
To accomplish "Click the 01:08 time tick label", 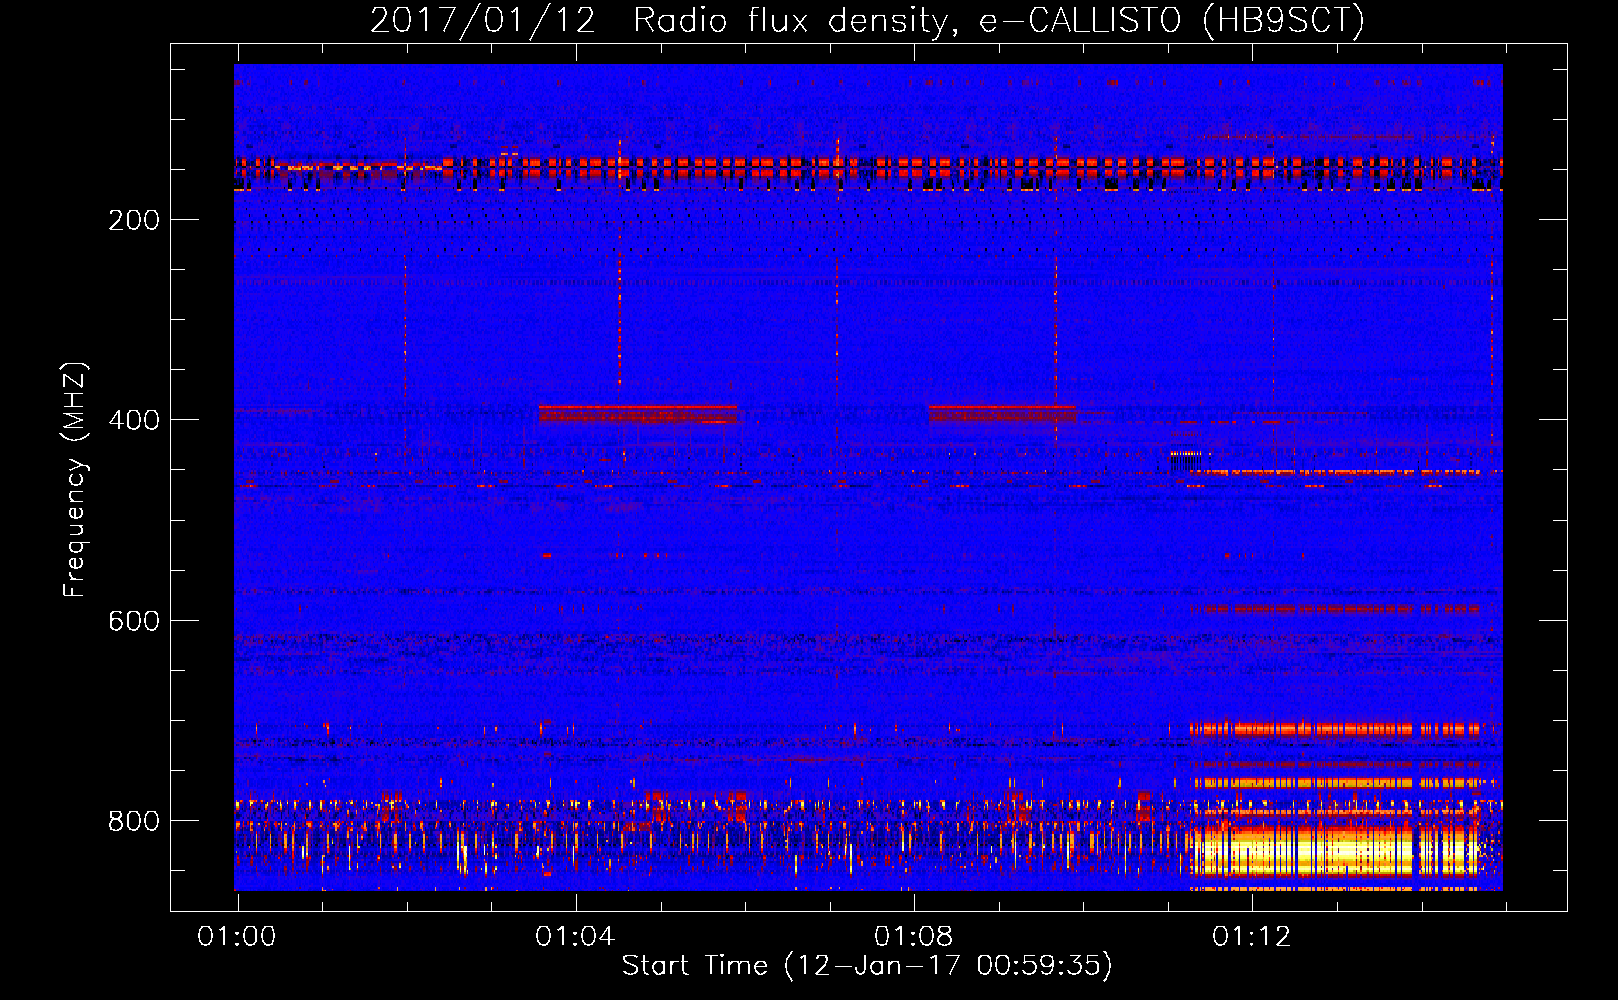I will click(x=913, y=936).
